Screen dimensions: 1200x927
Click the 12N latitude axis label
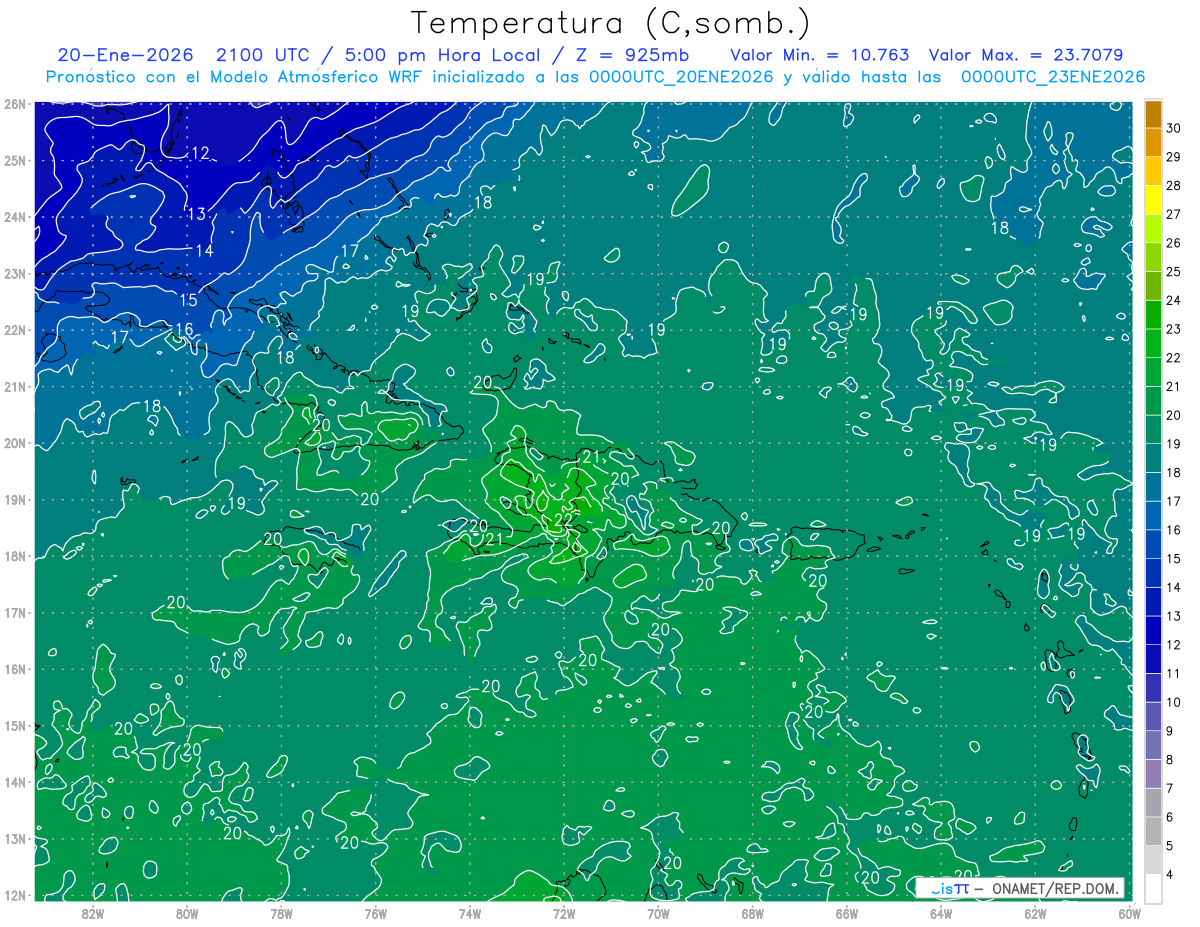(x=14, y=895)
